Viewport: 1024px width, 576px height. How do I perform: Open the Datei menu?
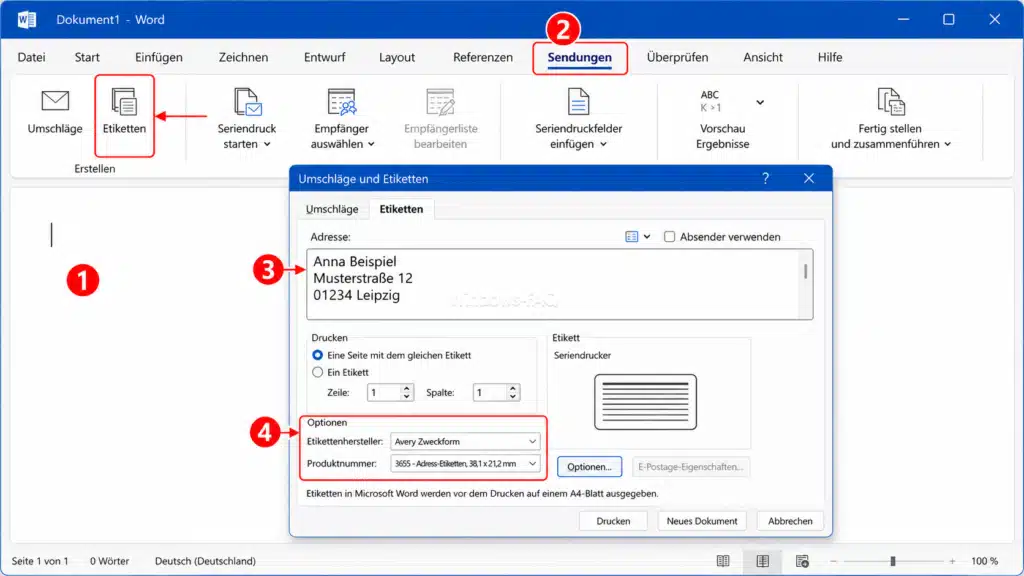pos(31,57)
